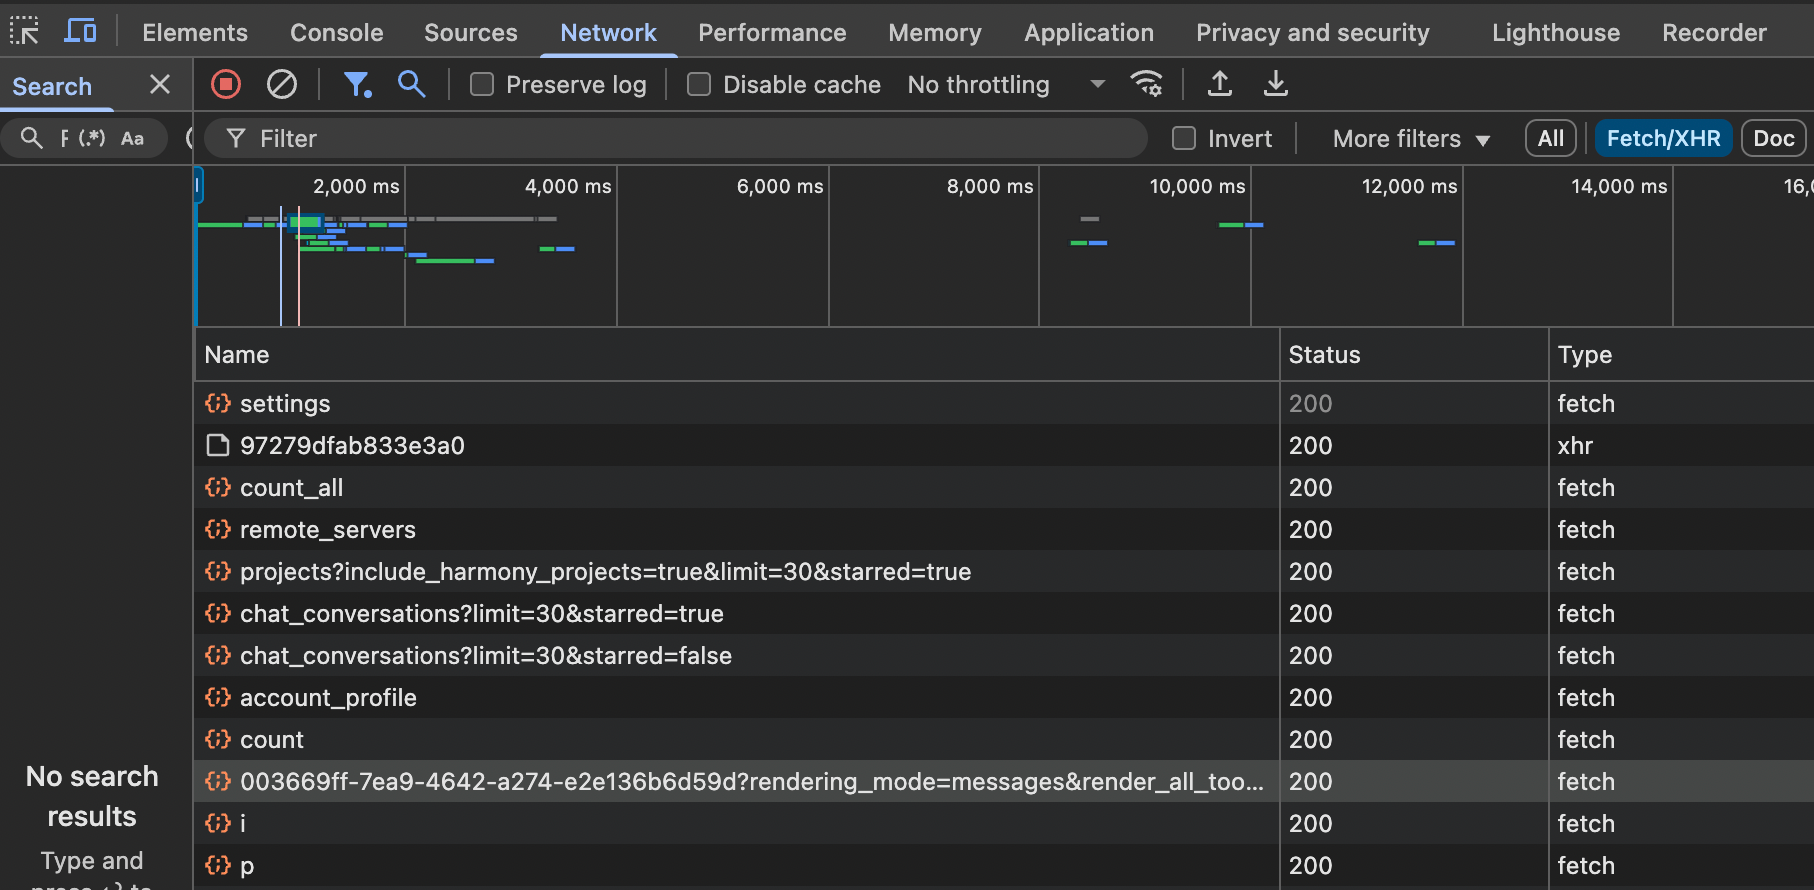Sort by the Type column header
The image size is (1814, 890).
(1682, 355)
